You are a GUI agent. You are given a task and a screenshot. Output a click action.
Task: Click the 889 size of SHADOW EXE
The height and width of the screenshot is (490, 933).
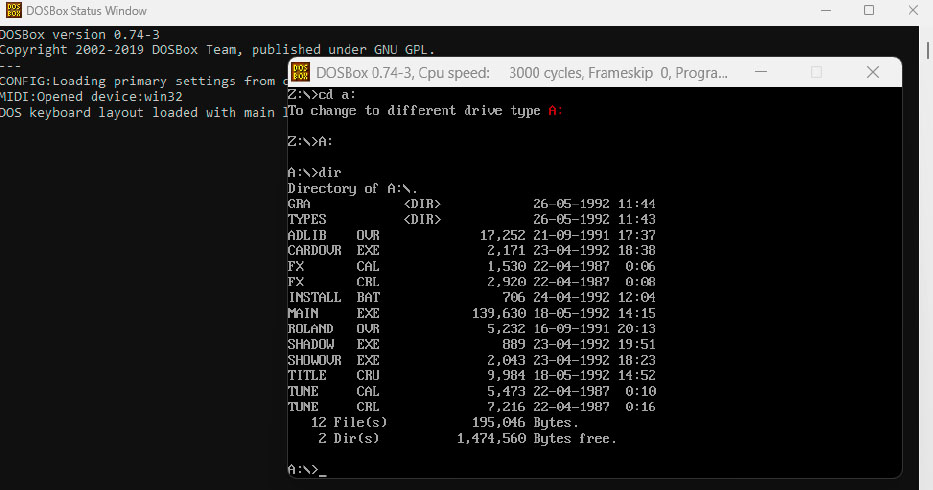pos(514,344)
